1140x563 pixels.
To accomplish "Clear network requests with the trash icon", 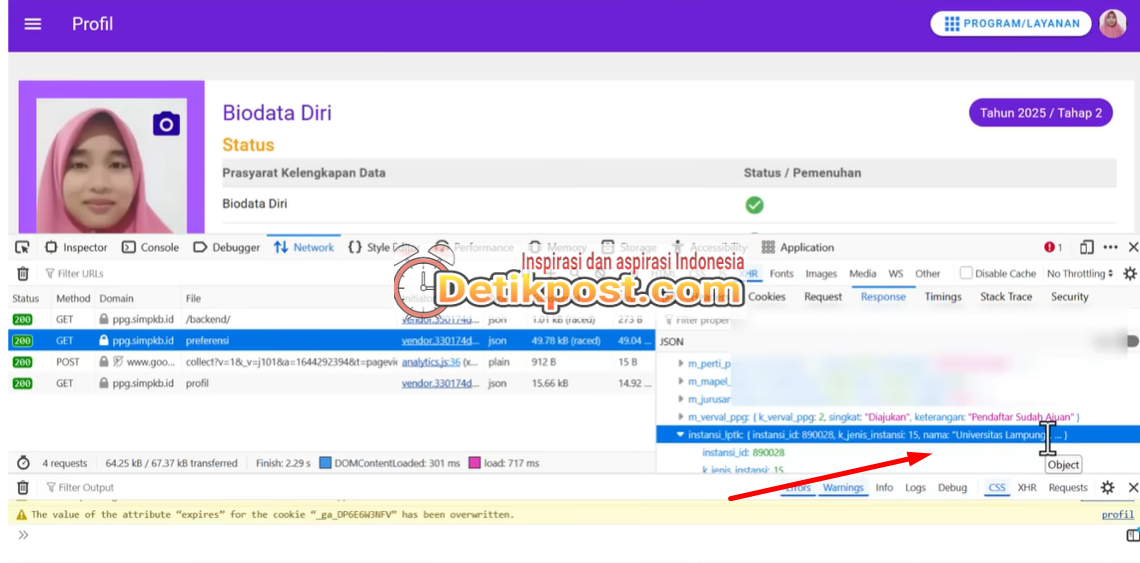I will (x=23, y=273).
